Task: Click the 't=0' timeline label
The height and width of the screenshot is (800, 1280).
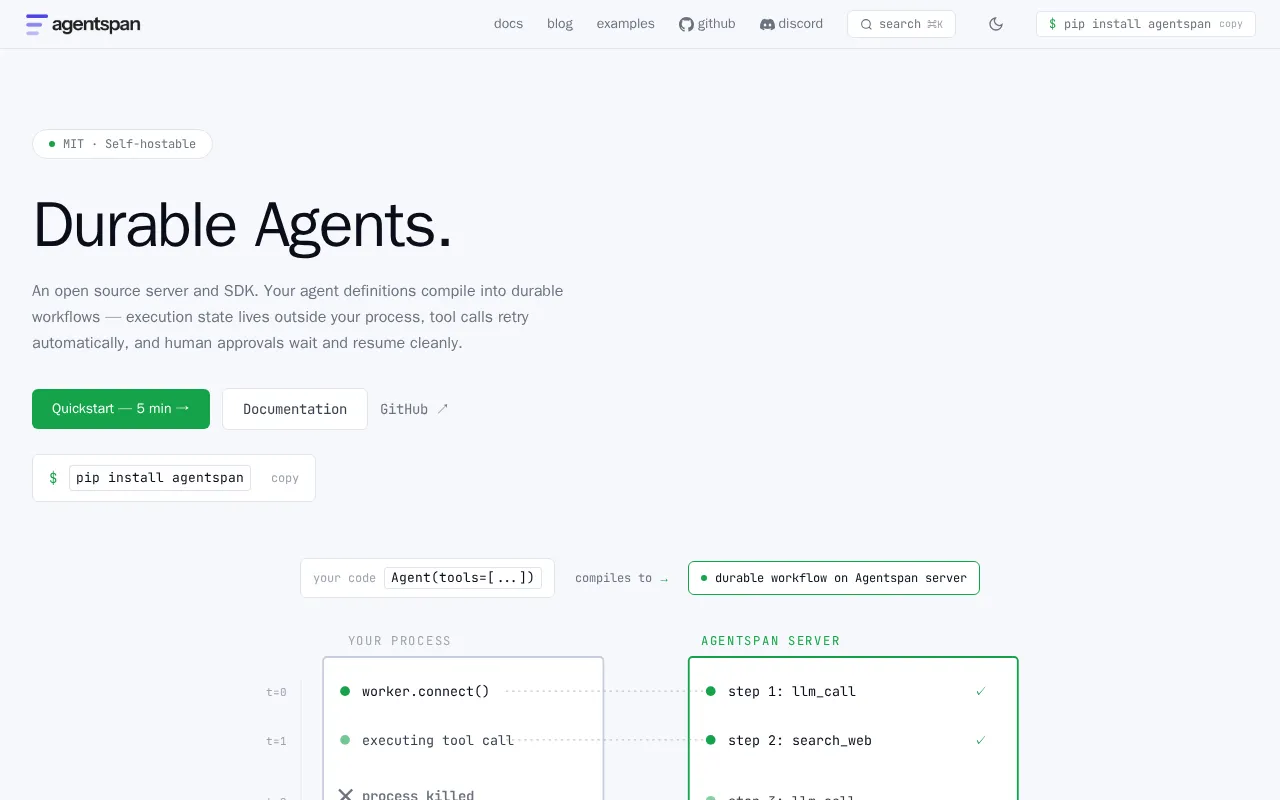Action: coord(276,692)
